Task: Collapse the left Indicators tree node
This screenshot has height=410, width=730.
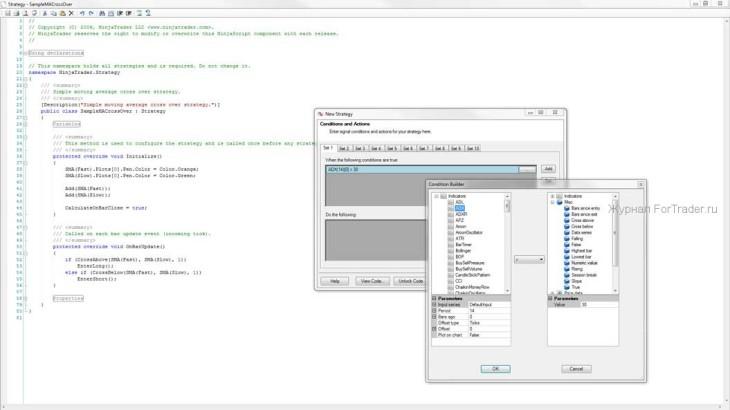Action: click(x=436, y=196)
